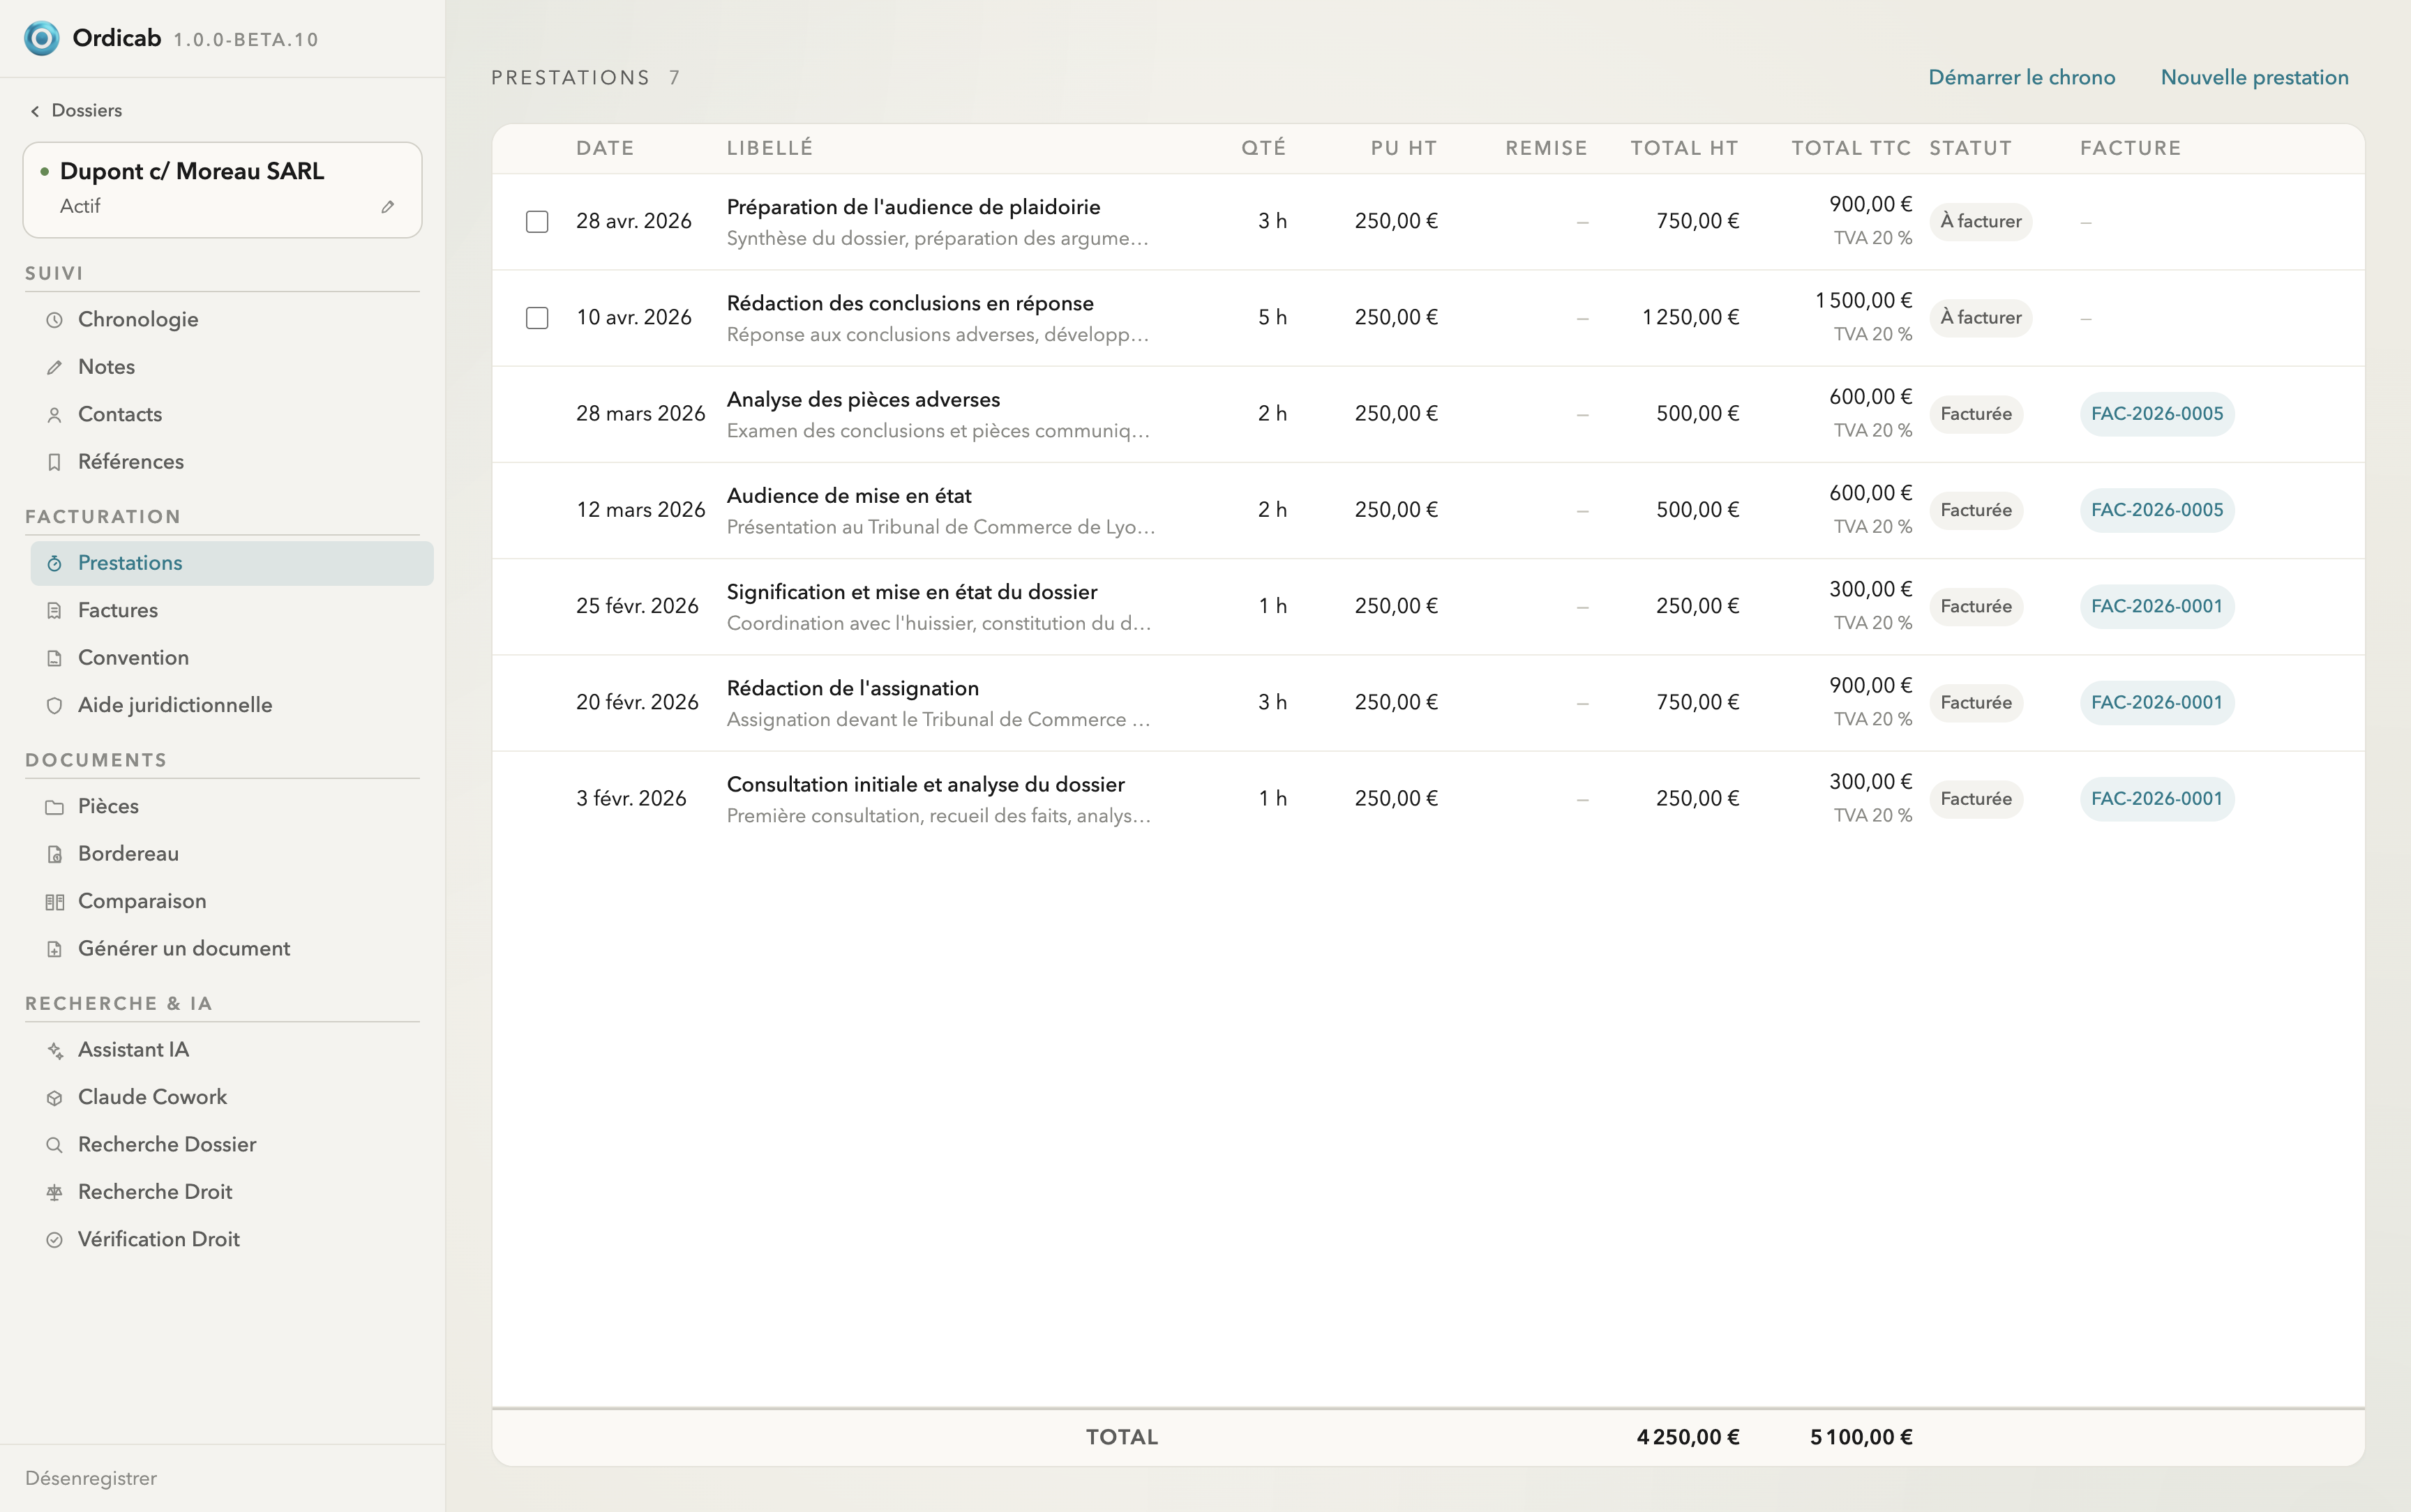Open invoice FAC-2026-0001 on Consultation initiale row
This screenshot has height=1512, width=2411.
[2157, 799]
